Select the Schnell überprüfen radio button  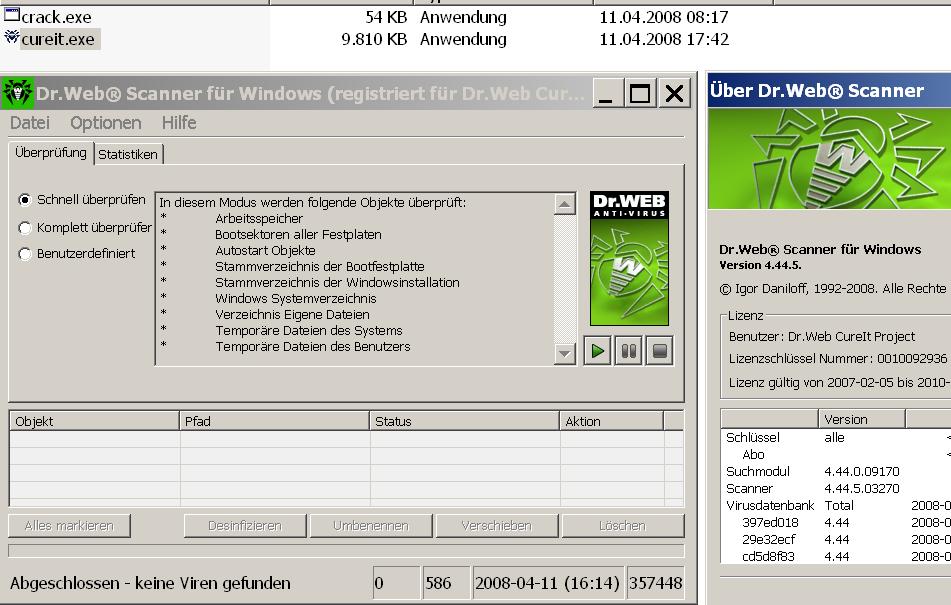pyautogui.click(x=24, y=199)
